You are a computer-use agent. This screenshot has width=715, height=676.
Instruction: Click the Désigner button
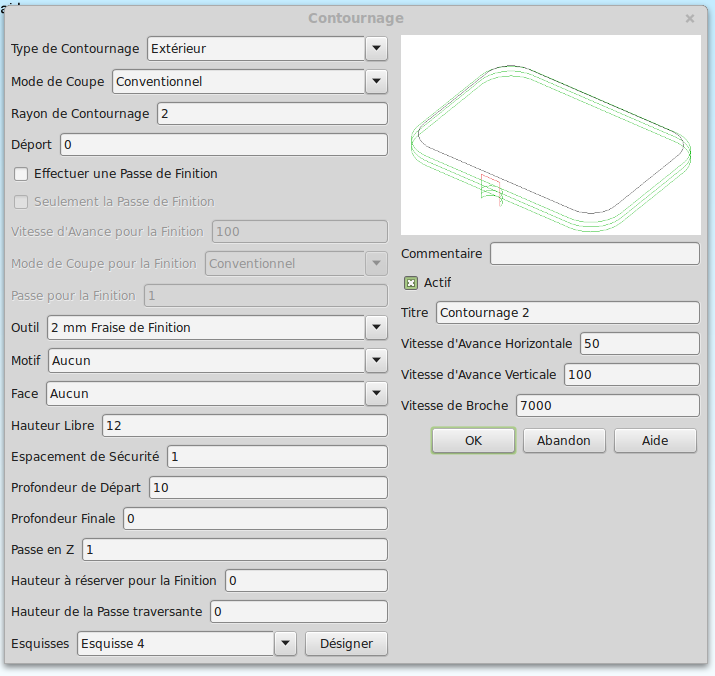pos(346,644)
